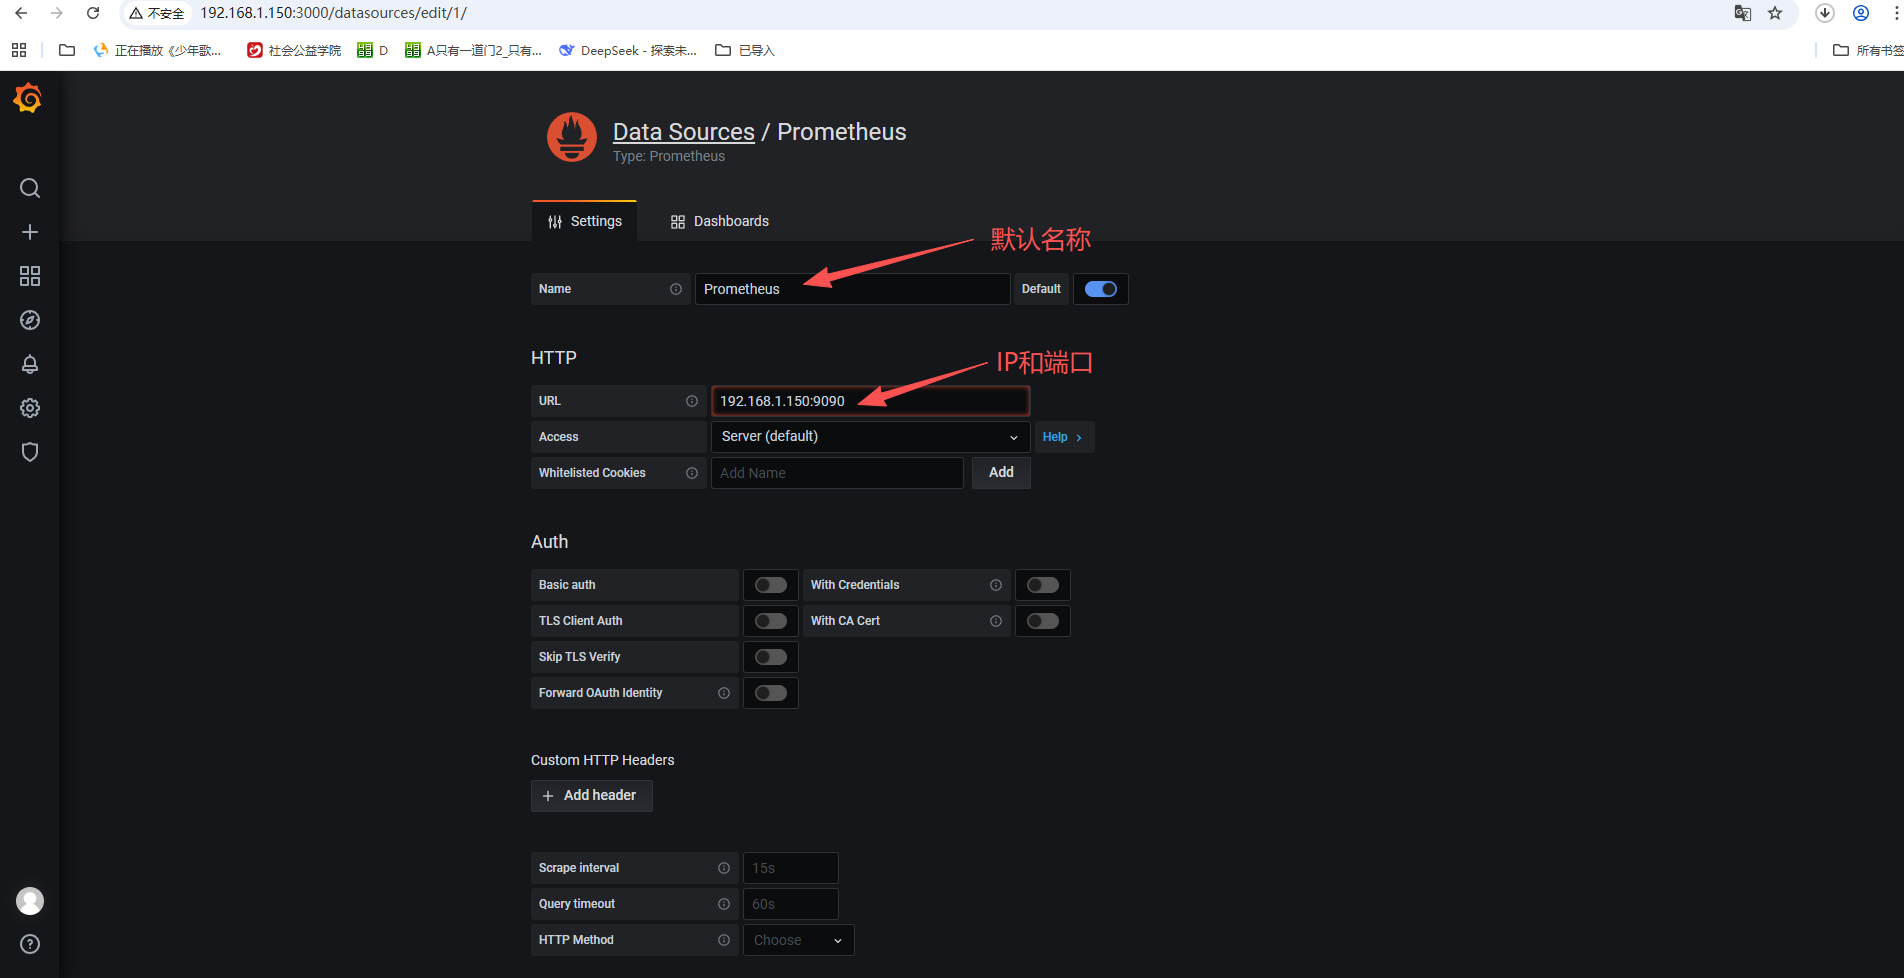This screenshot has width=1904, height=978.
Task: Click the Add Name cookie field
Action: pyautogui.click(x=837, y=473)
